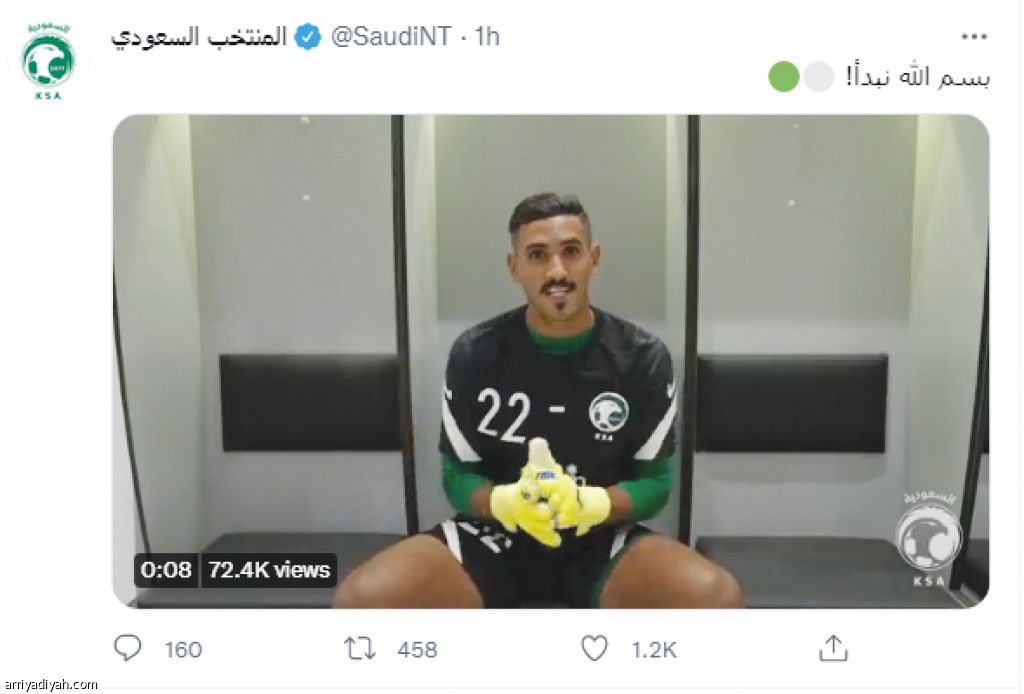Open the share upload icon
Screen dimensions: 1024x694
click(833, 648)
